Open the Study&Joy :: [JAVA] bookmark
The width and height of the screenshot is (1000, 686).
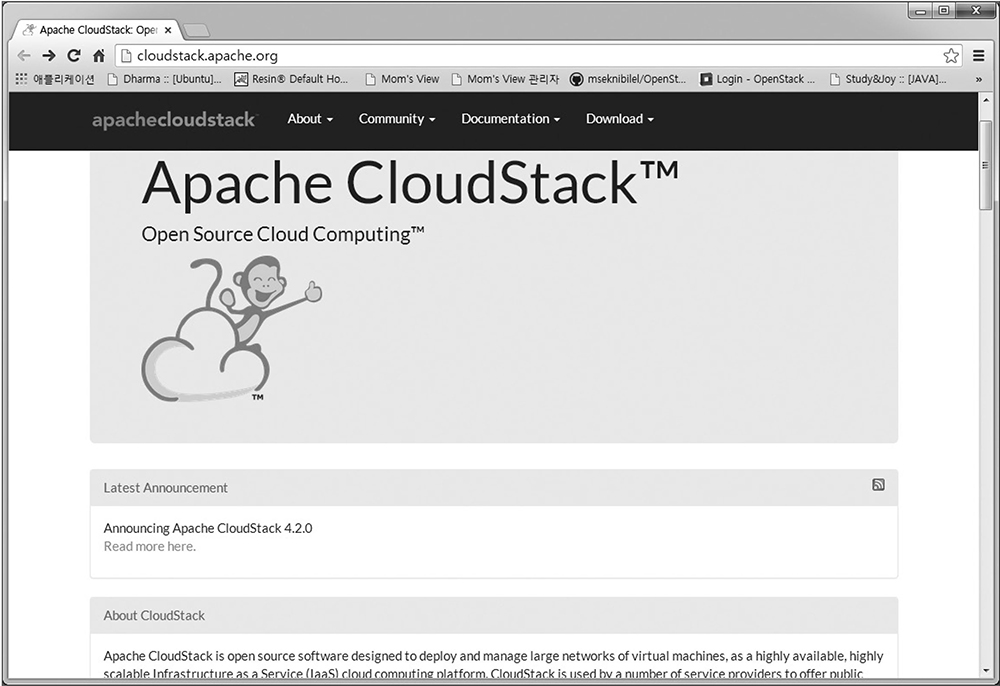[x=888, y=79]
